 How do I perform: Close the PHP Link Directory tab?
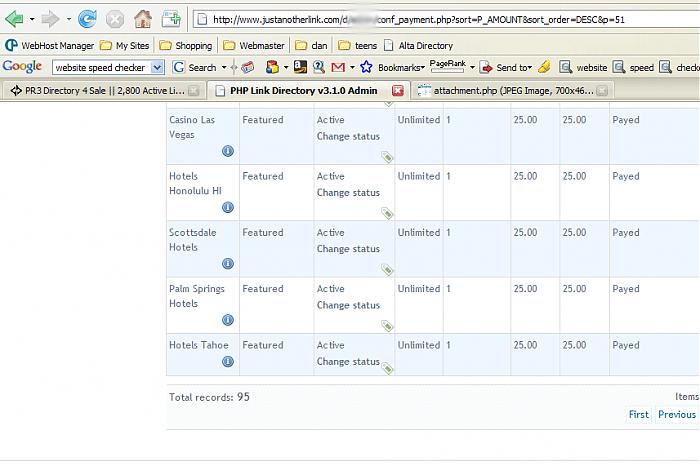pos(398,90)
